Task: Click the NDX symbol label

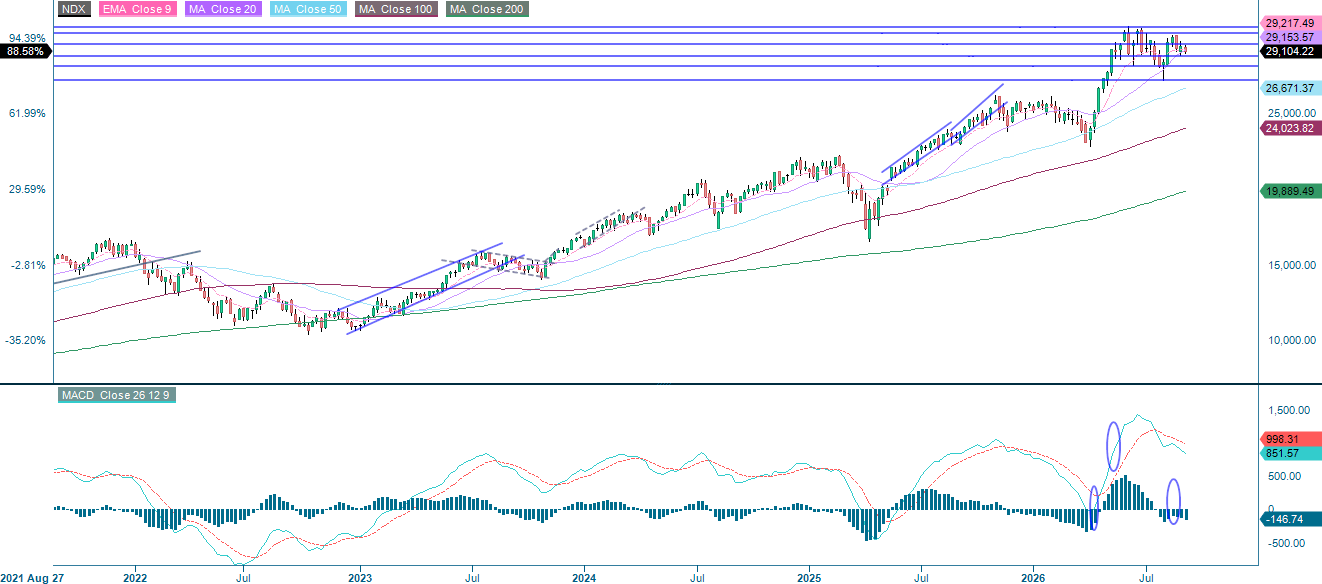Action: [73, 9]
